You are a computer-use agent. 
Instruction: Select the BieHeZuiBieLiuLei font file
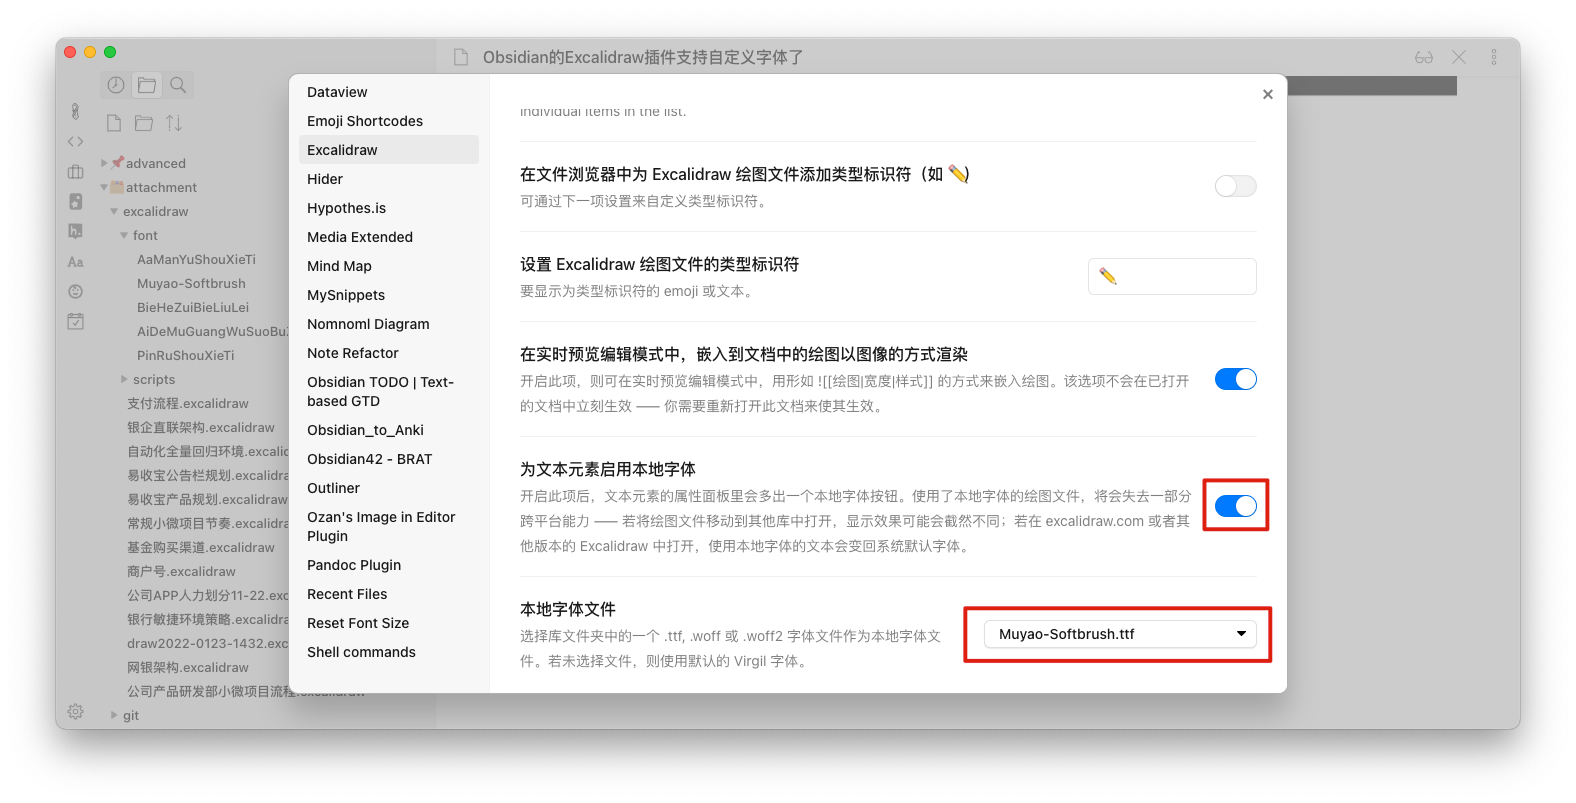tap(193, 308)
